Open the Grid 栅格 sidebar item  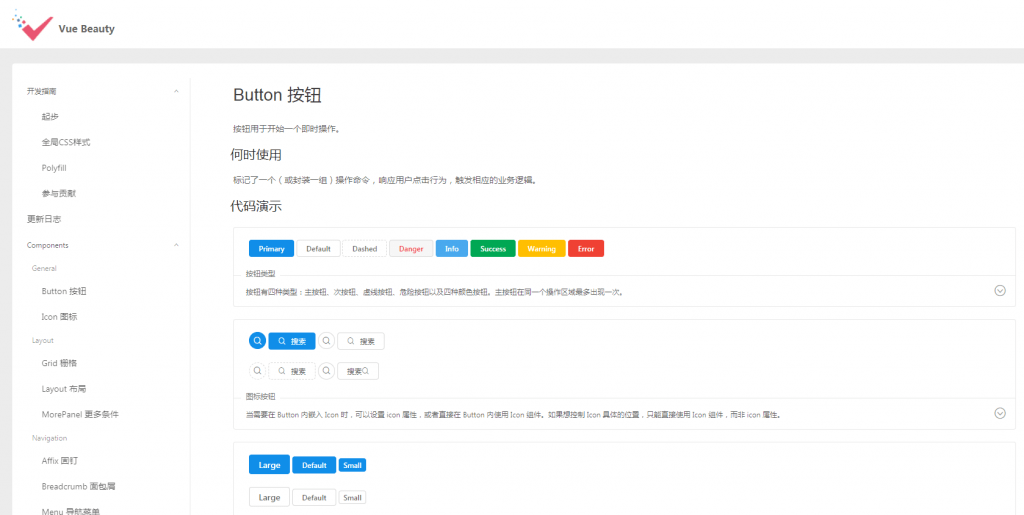[59, 363]
